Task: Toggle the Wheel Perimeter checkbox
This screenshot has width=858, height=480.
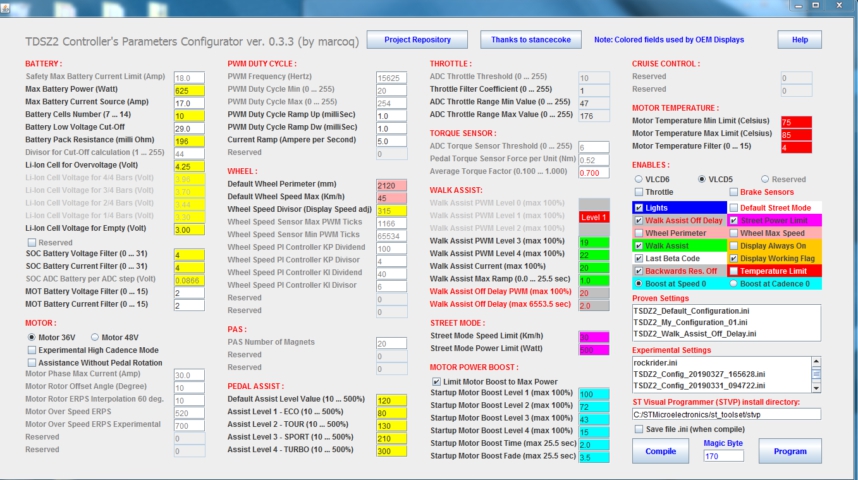Action: coord(639,233)
